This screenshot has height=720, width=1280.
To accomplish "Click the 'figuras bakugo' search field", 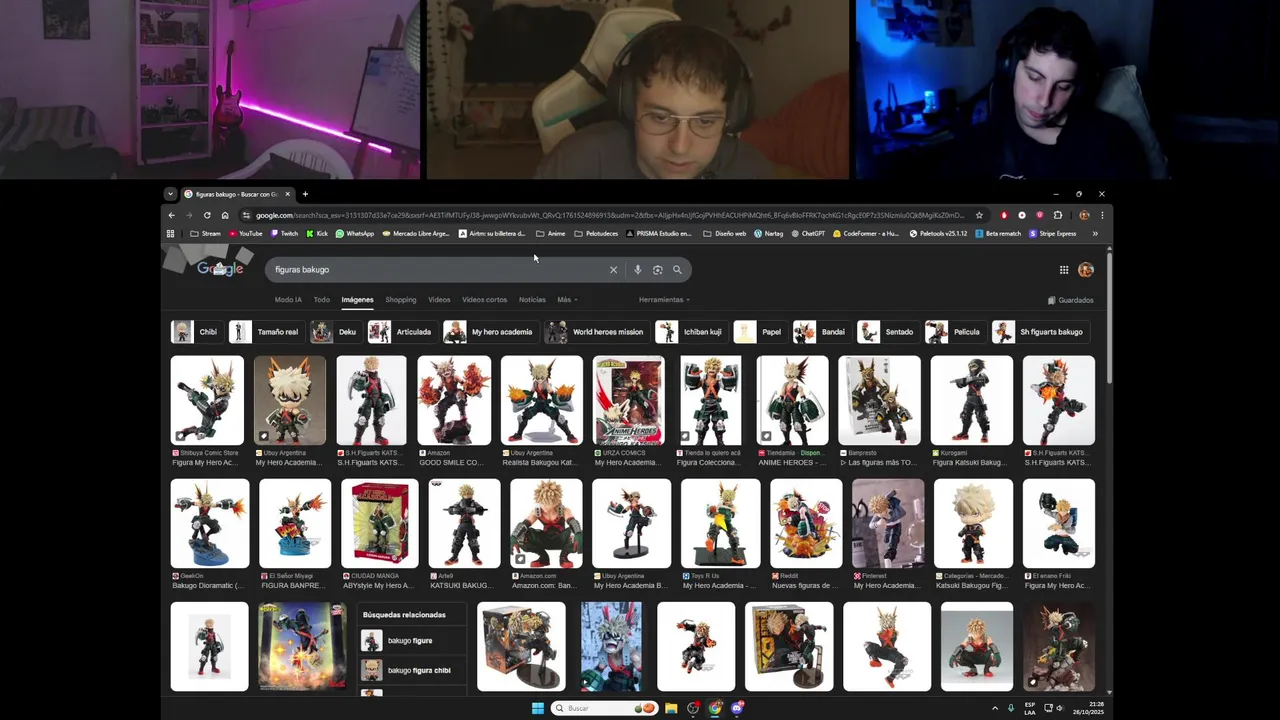I will [x=440, y=270].
